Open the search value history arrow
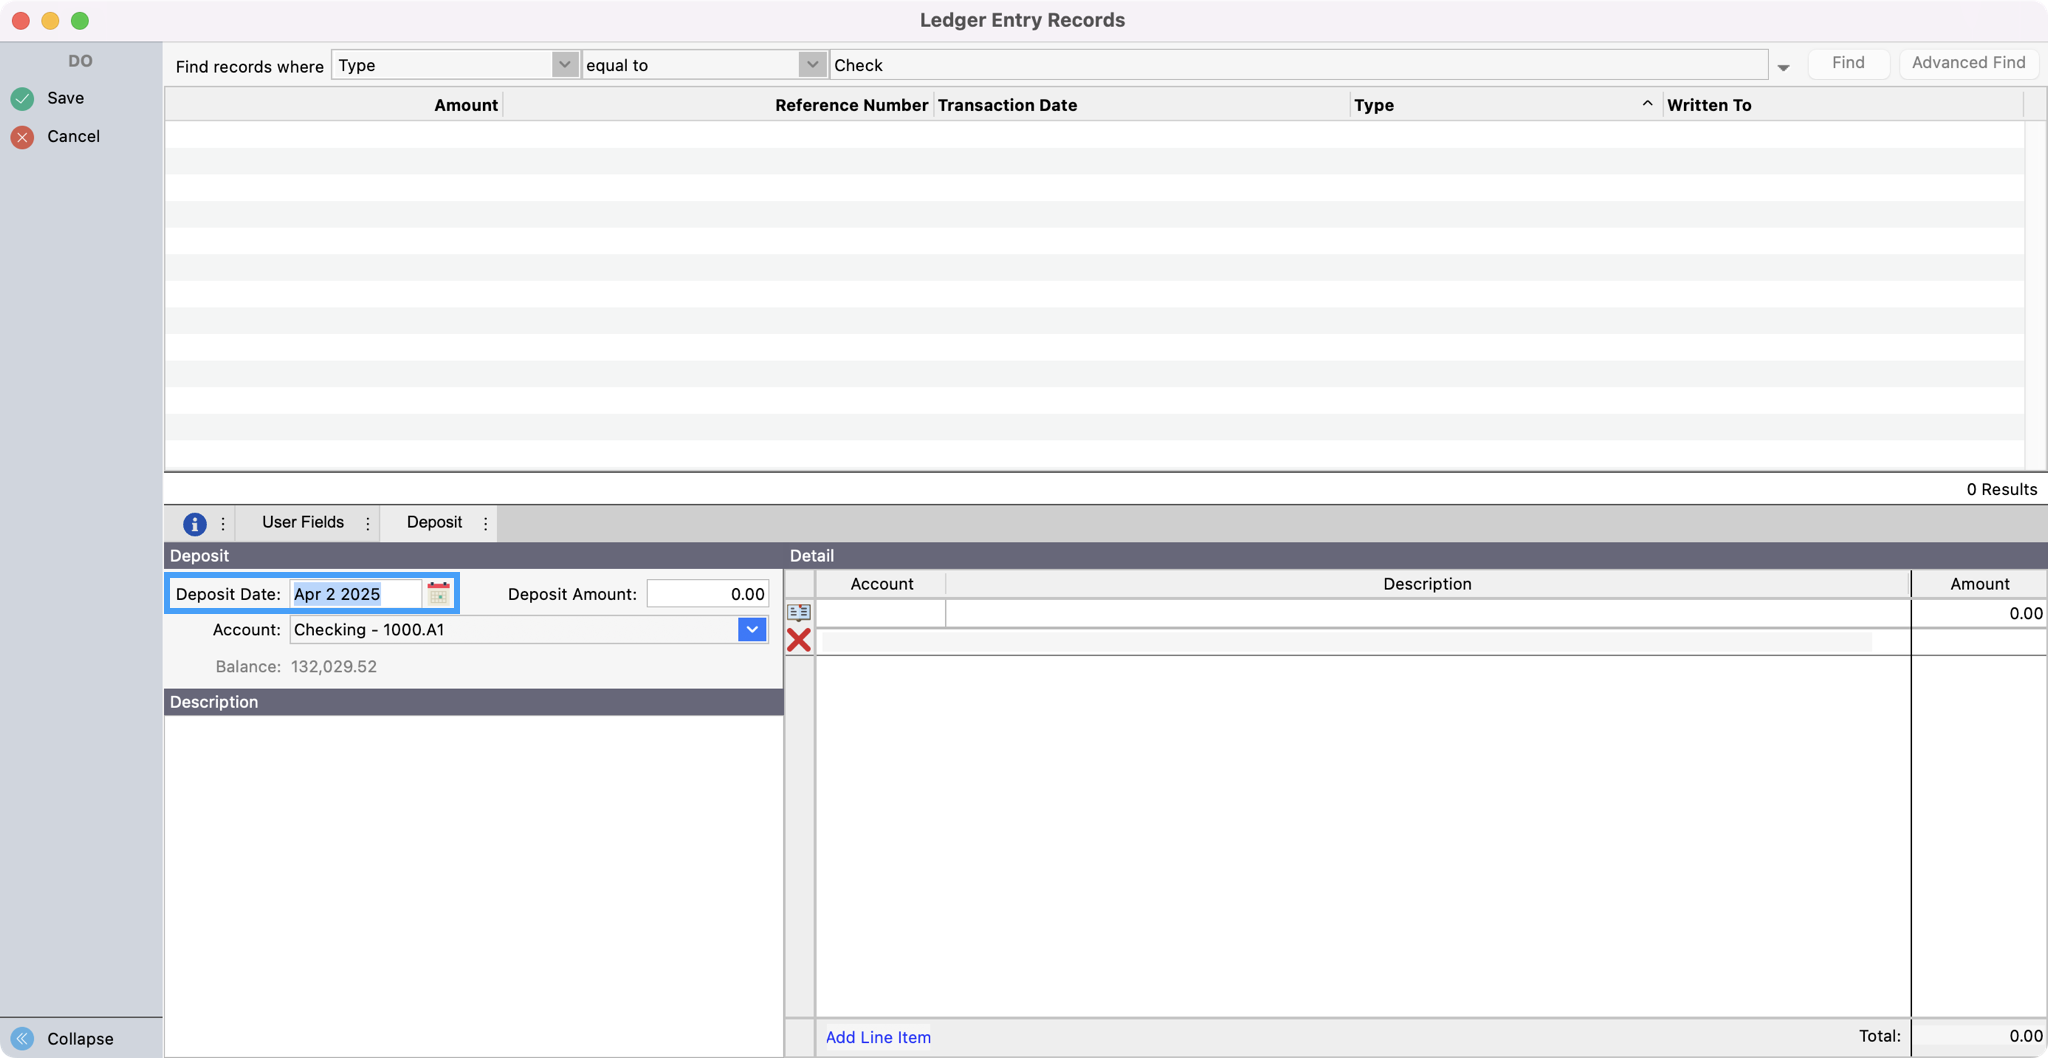 (1783, 67)
